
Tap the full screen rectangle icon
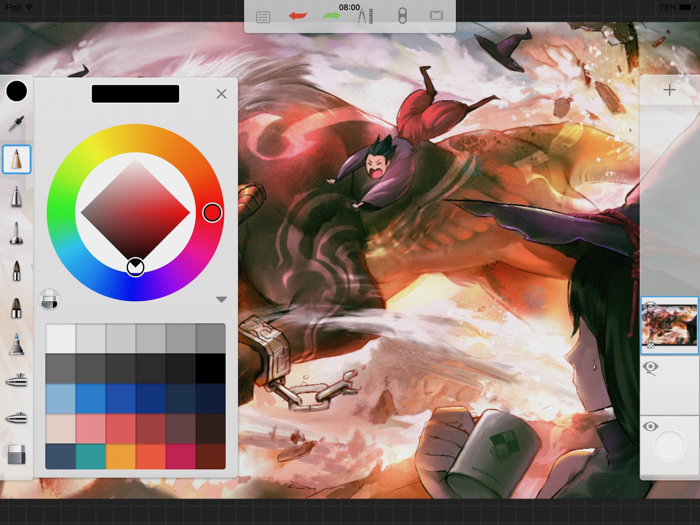point(436,16)
